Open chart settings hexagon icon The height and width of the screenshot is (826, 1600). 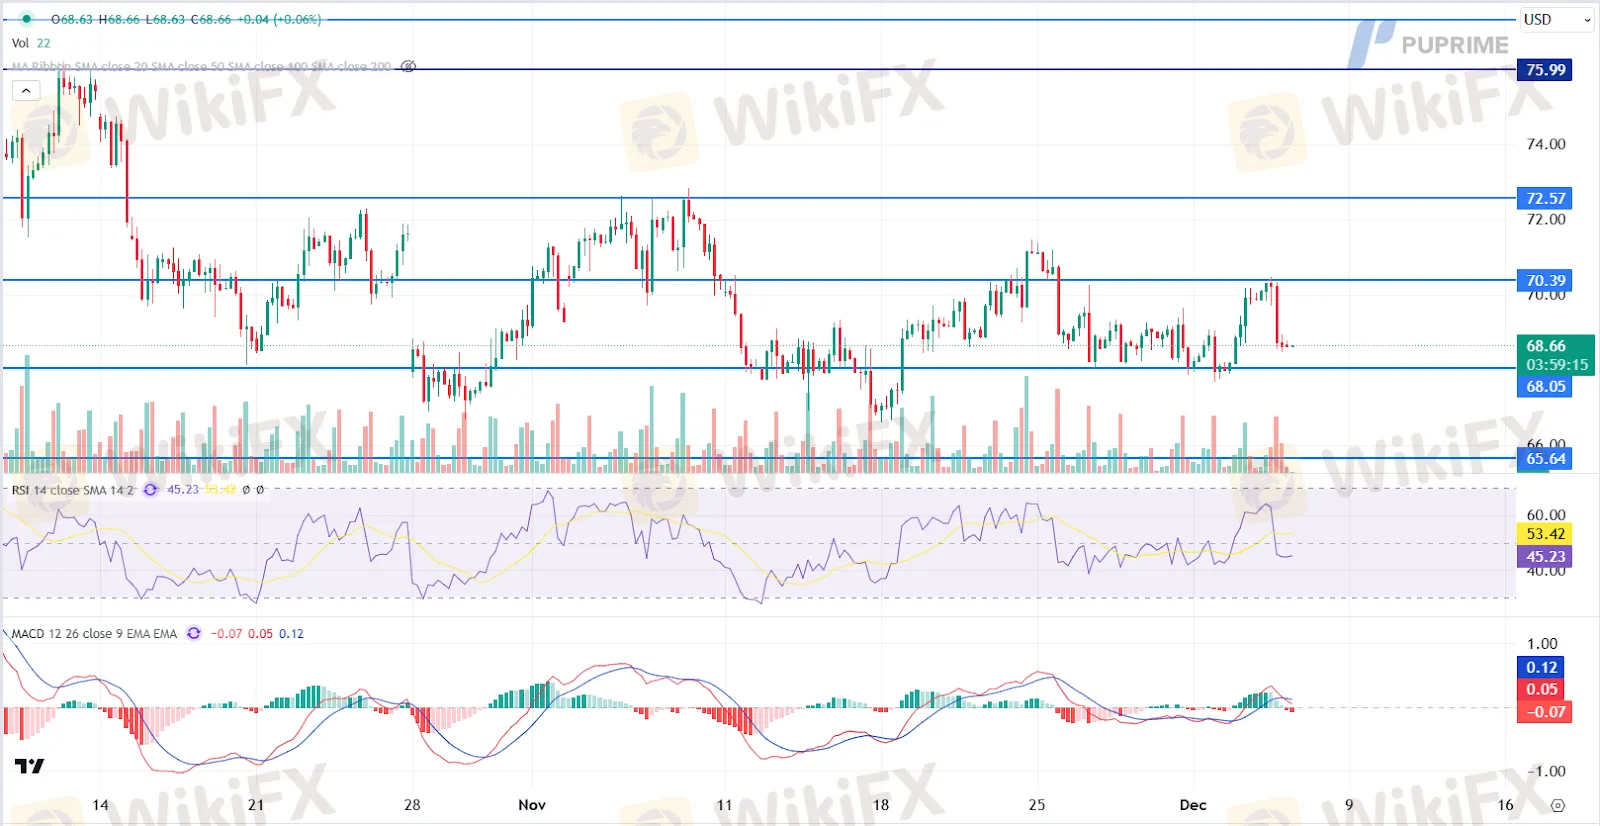pos(1557,805)
